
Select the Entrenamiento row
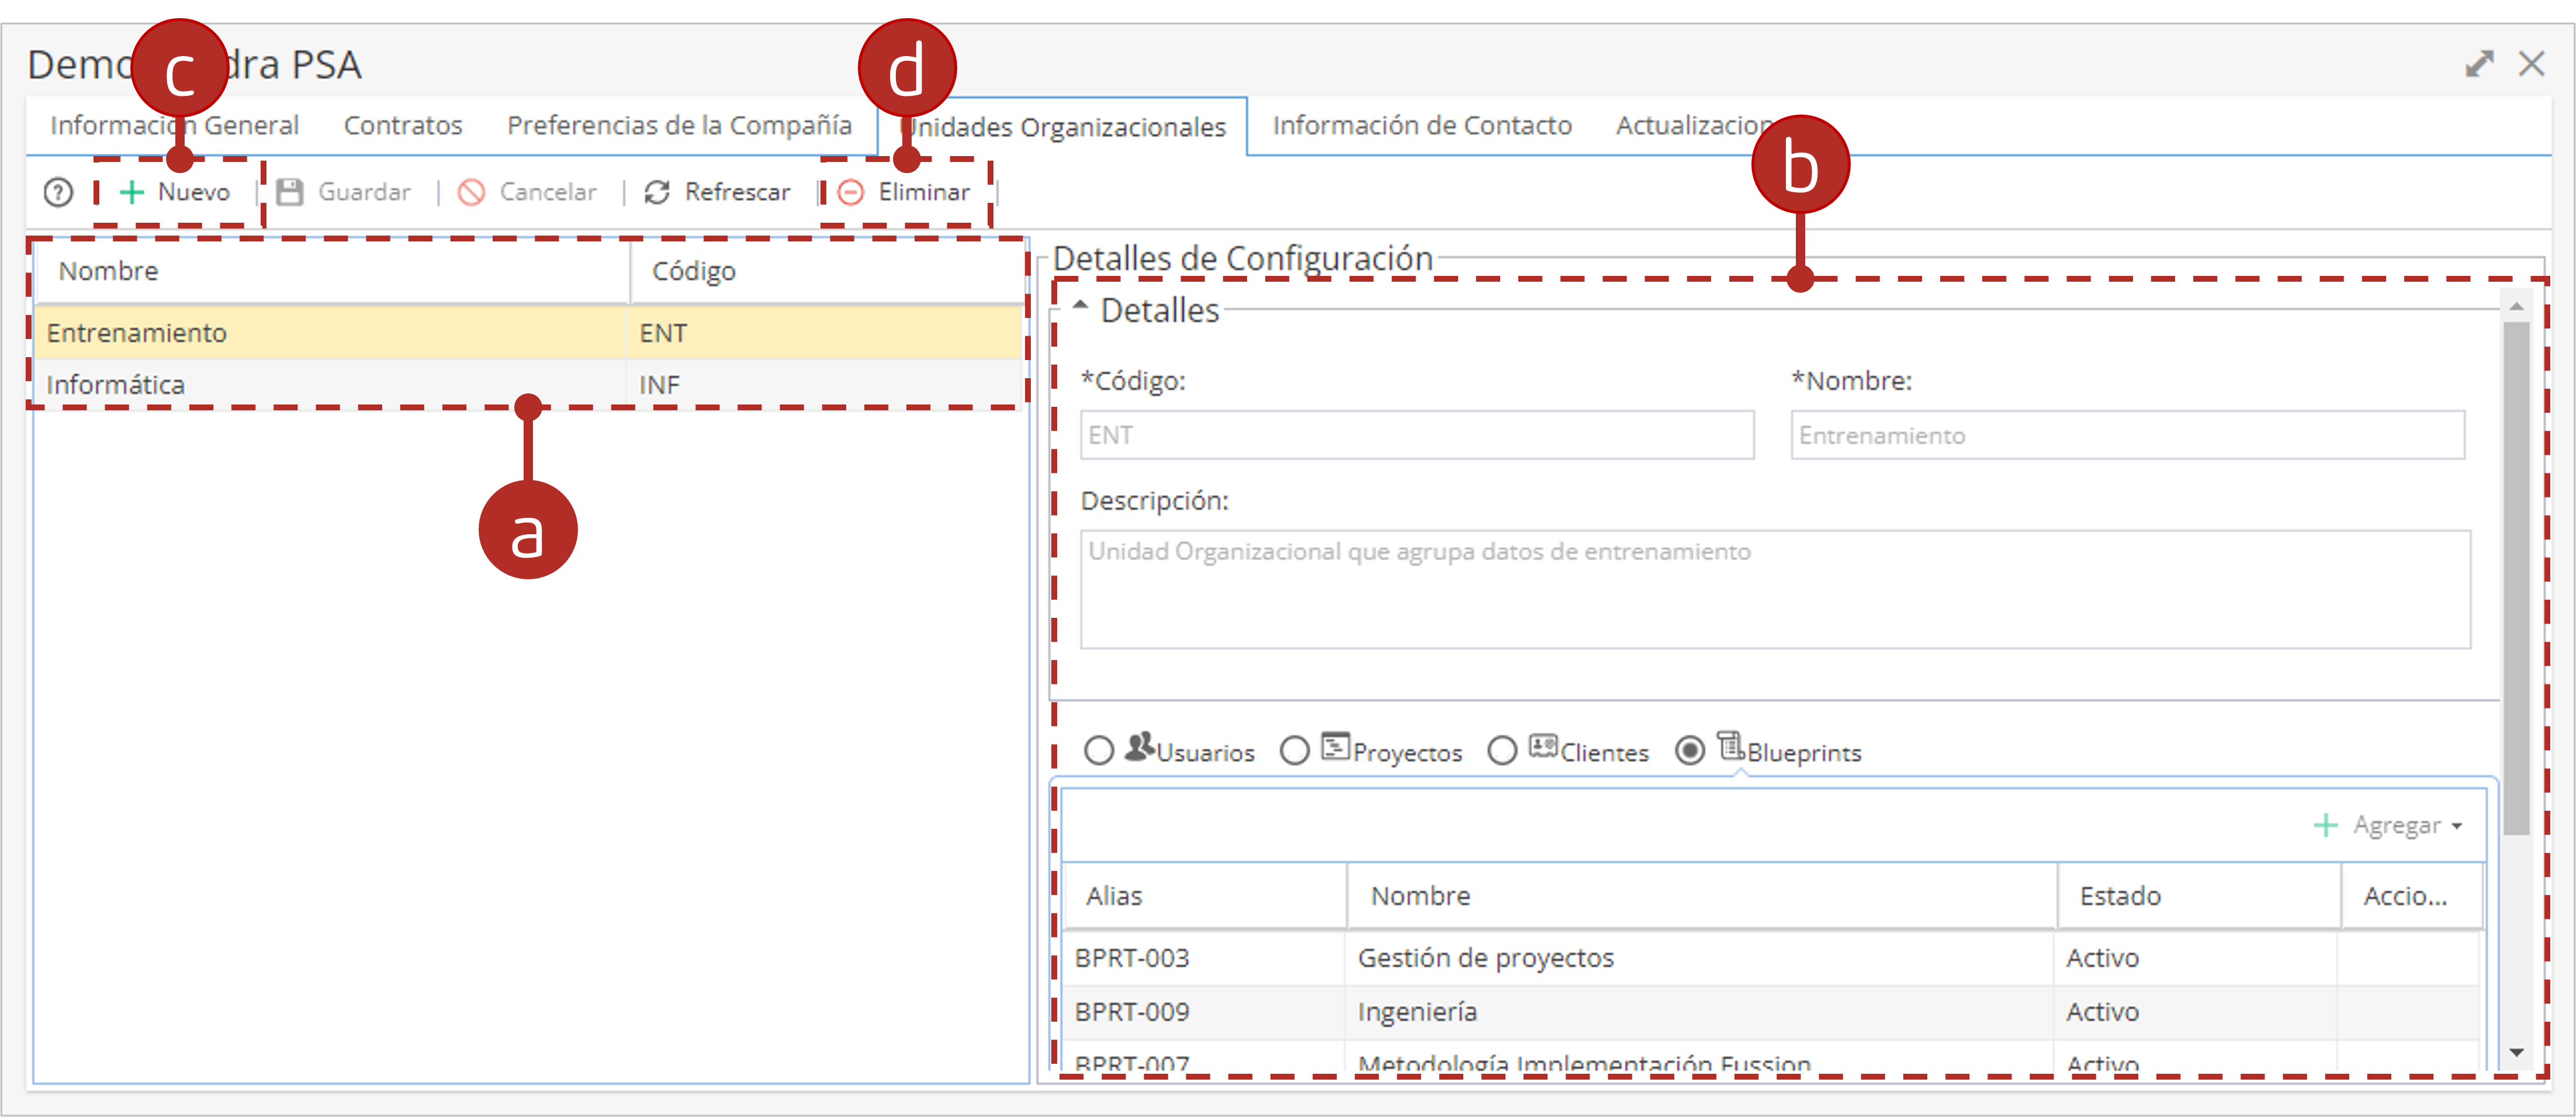coord(528,333)
